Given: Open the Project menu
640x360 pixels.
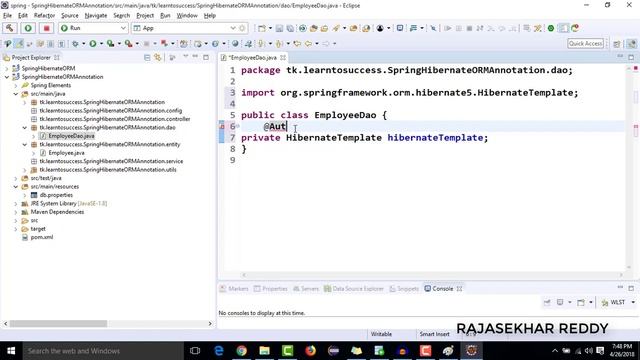Looking at the screenshot, I should pyautogui.click(x=145, y=16).
